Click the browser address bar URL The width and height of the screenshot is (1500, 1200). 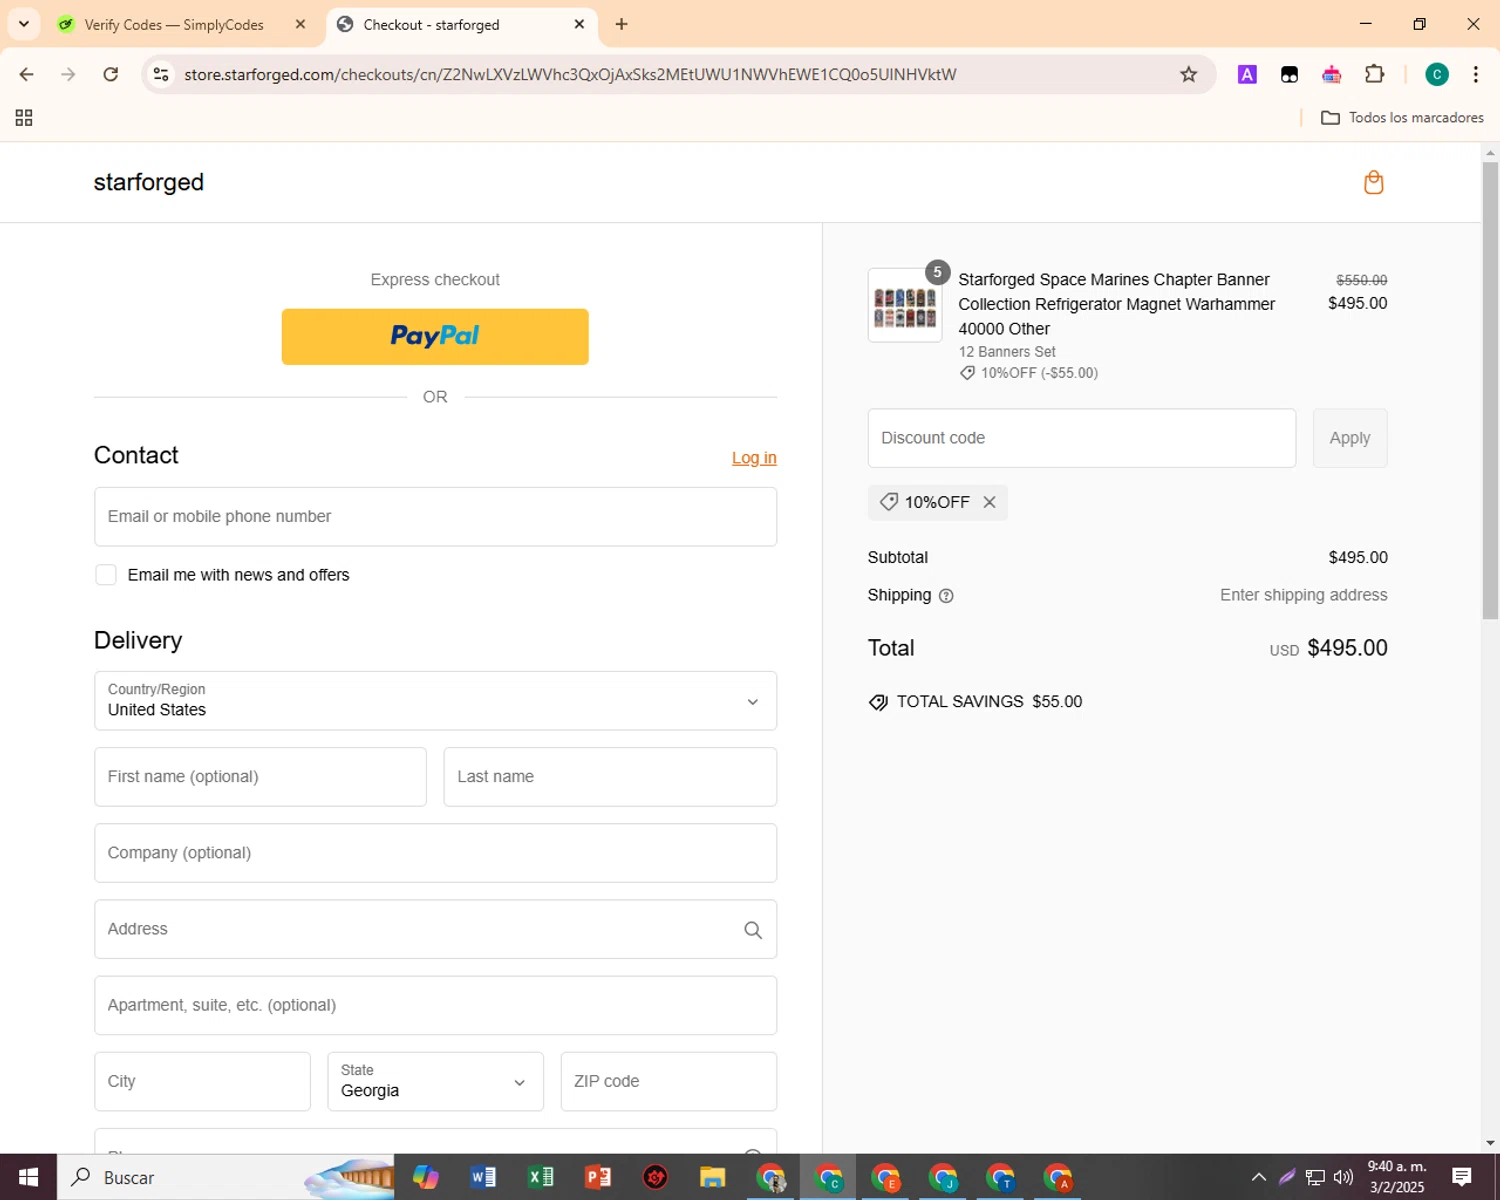point(570,74)
